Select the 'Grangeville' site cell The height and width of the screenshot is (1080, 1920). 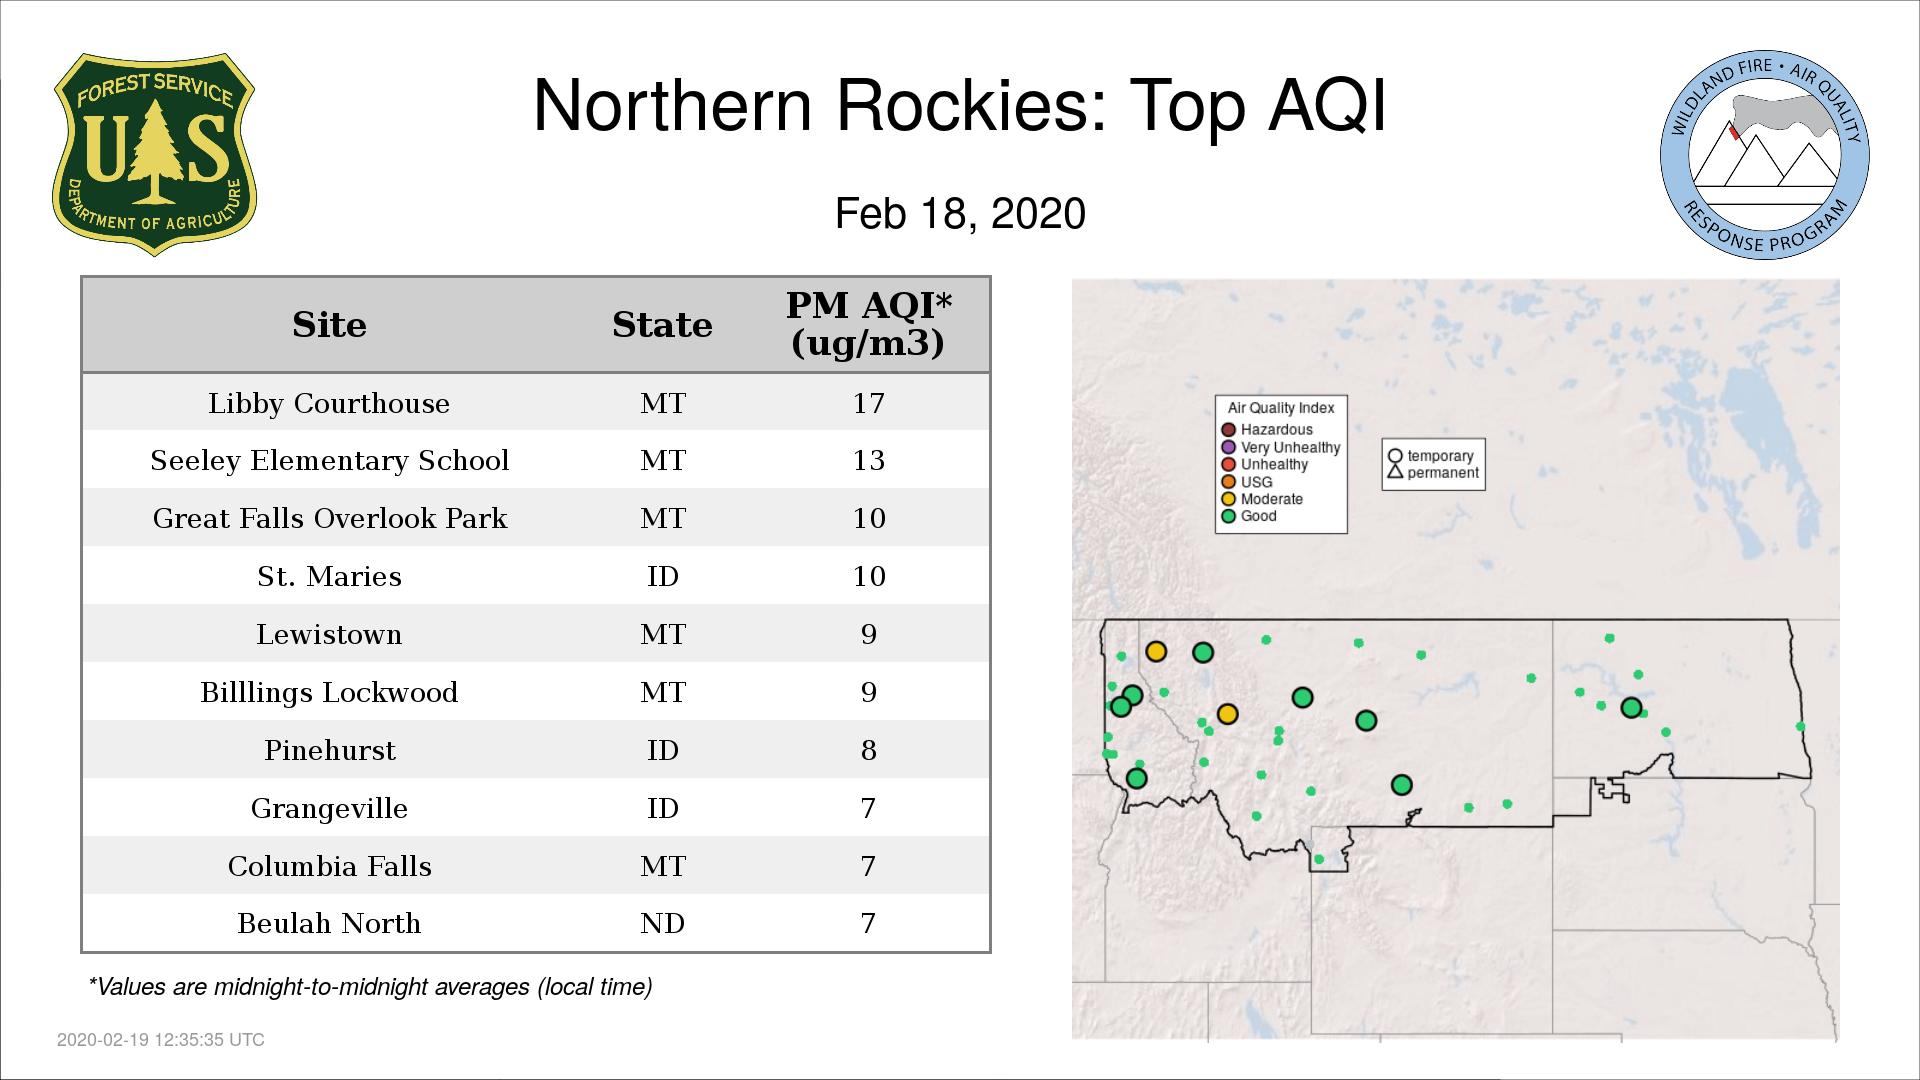coord(329,809)
